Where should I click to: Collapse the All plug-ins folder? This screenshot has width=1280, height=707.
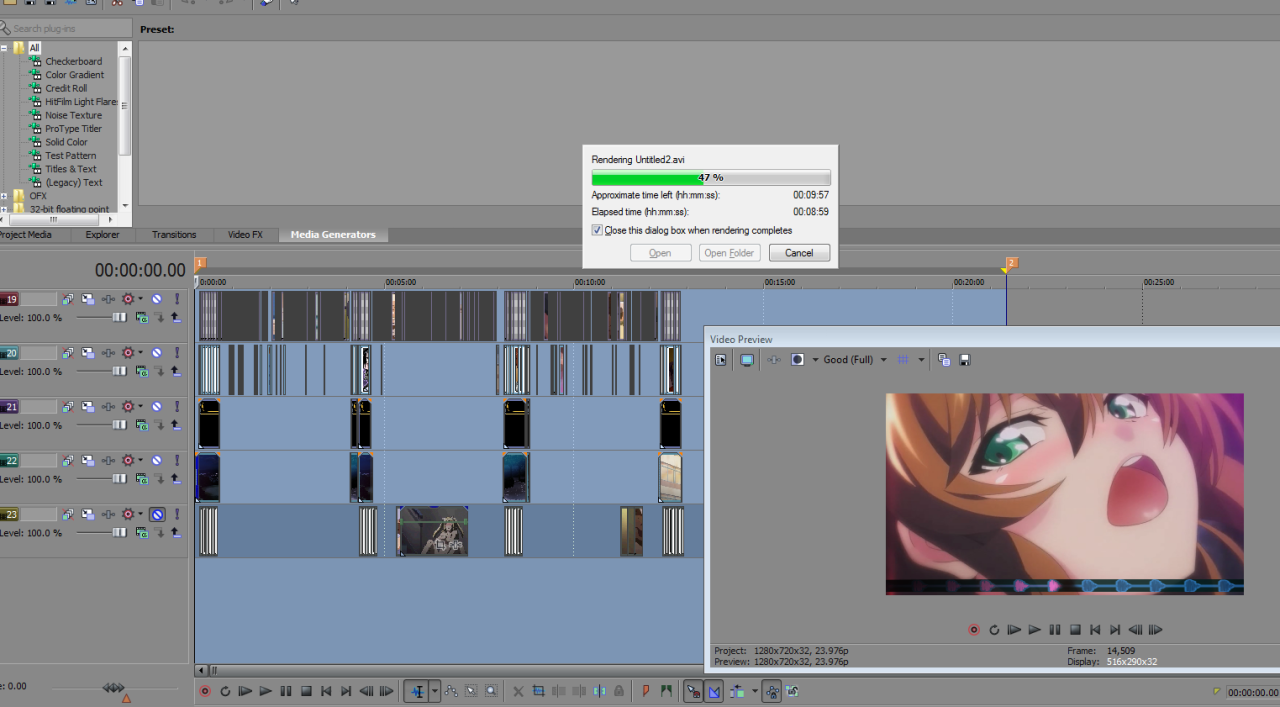point(4,48)
